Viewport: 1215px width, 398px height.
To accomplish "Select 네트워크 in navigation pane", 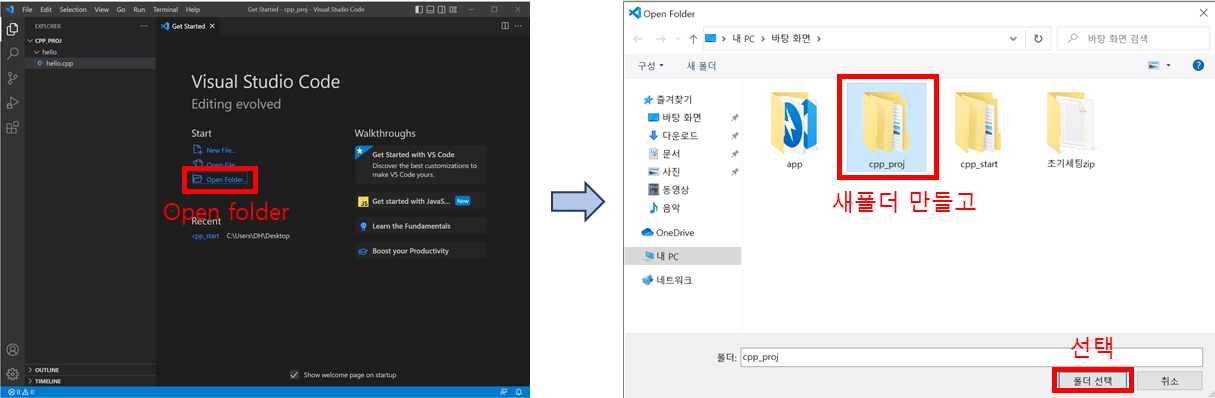I will coord(666,280).
